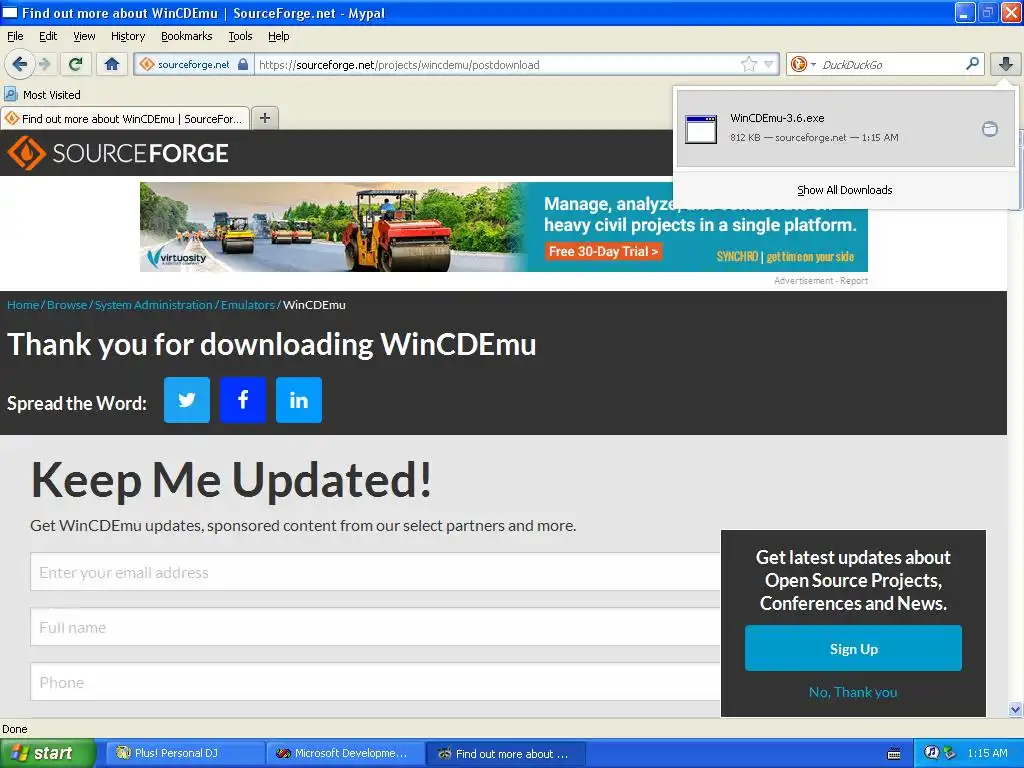Go back to the previous page
This screenshot has width=1024, height=768.
(19, 64)
